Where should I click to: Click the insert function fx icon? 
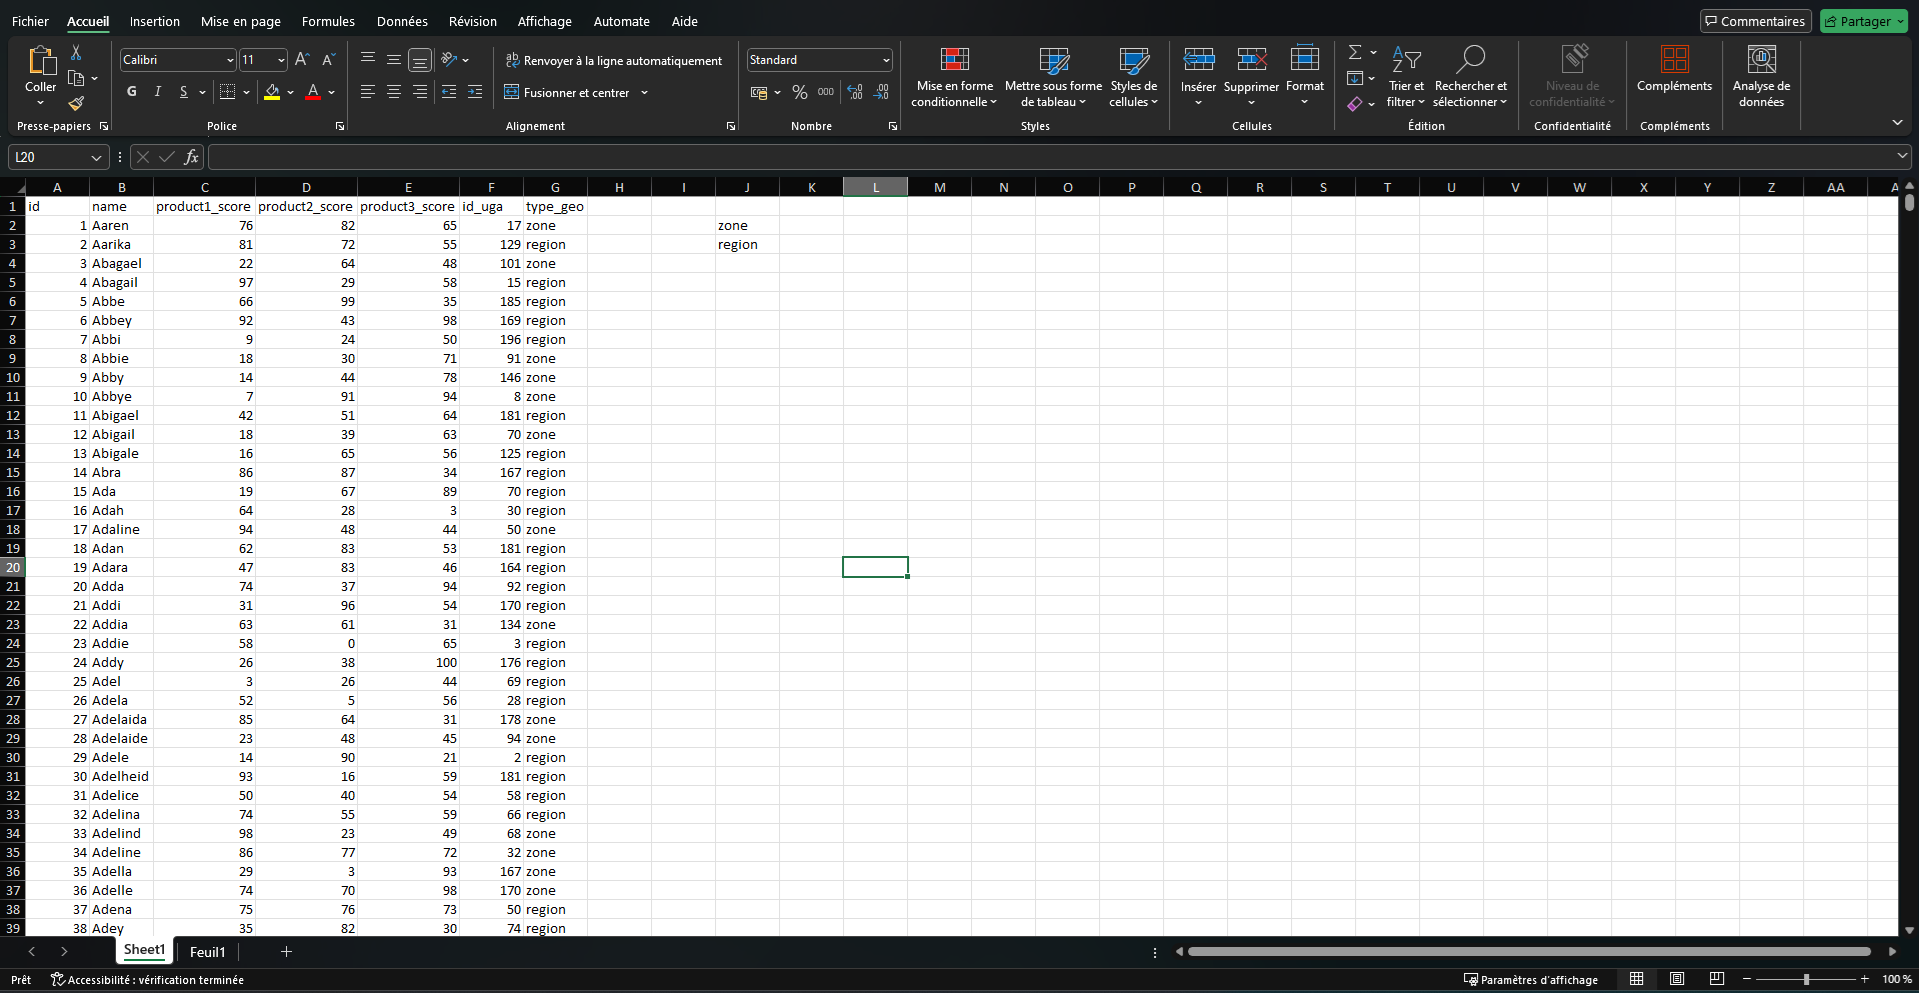point(191,157)
